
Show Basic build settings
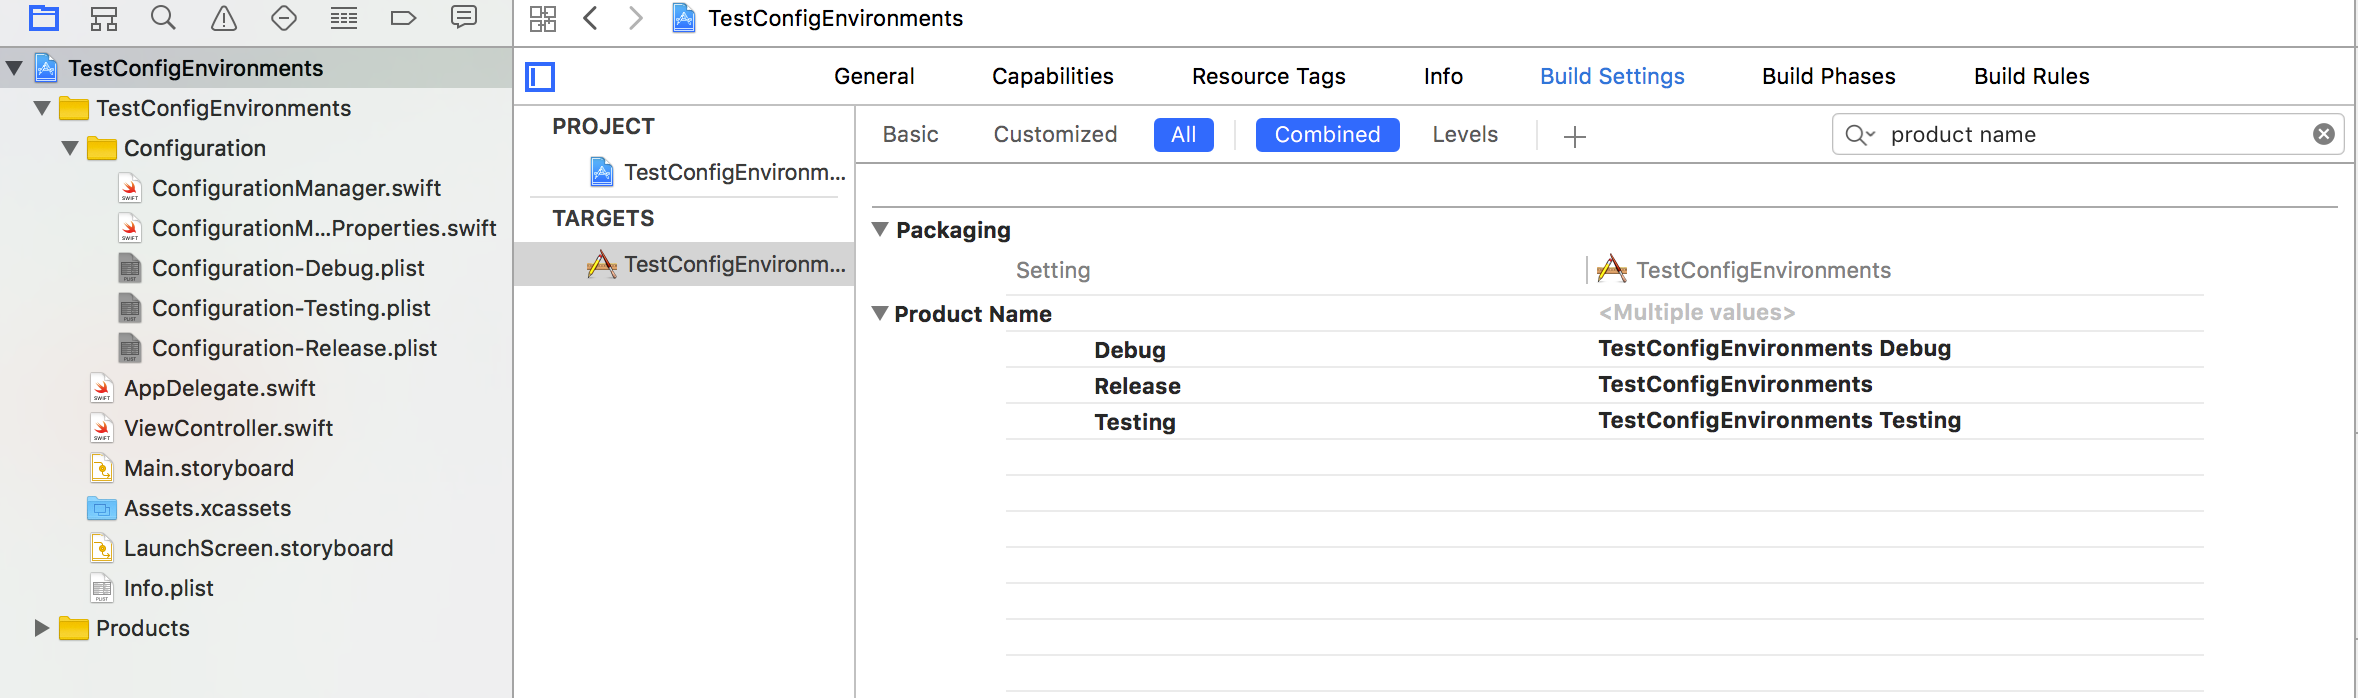click(x=910, y=134)
